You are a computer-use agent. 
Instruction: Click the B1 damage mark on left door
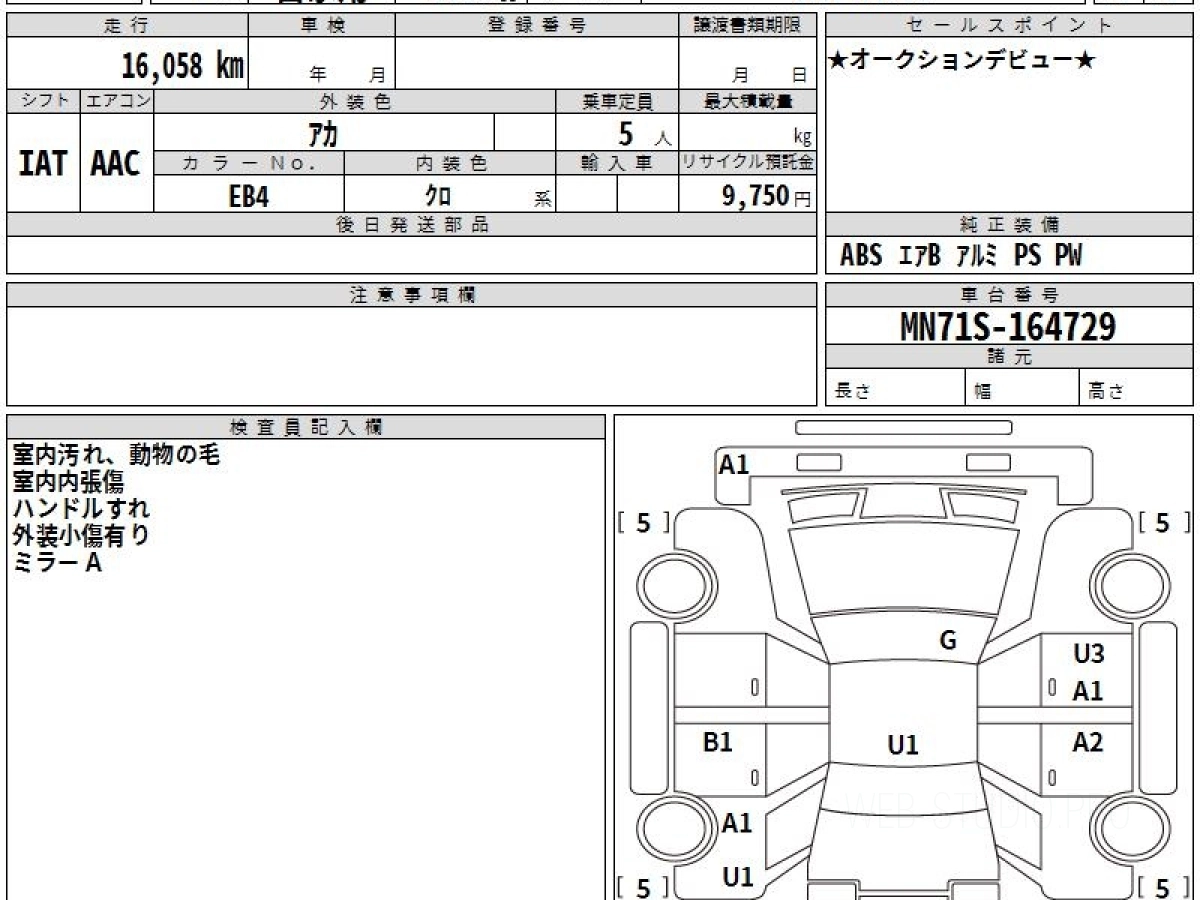pos(718,742)
